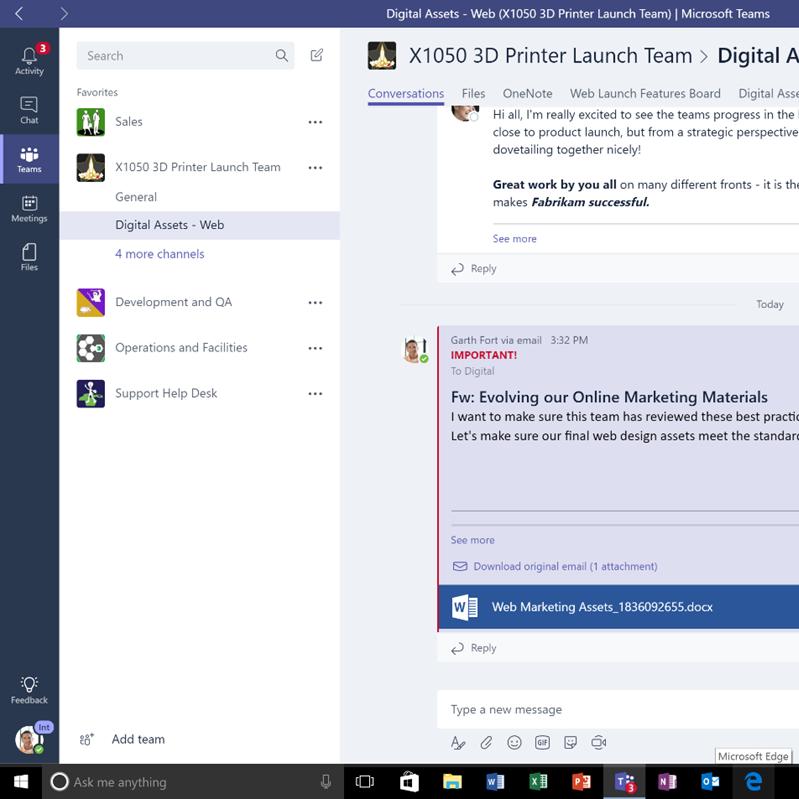Click the Add team icon
This screenshot has width=799, height=799.
pos(87,739)
